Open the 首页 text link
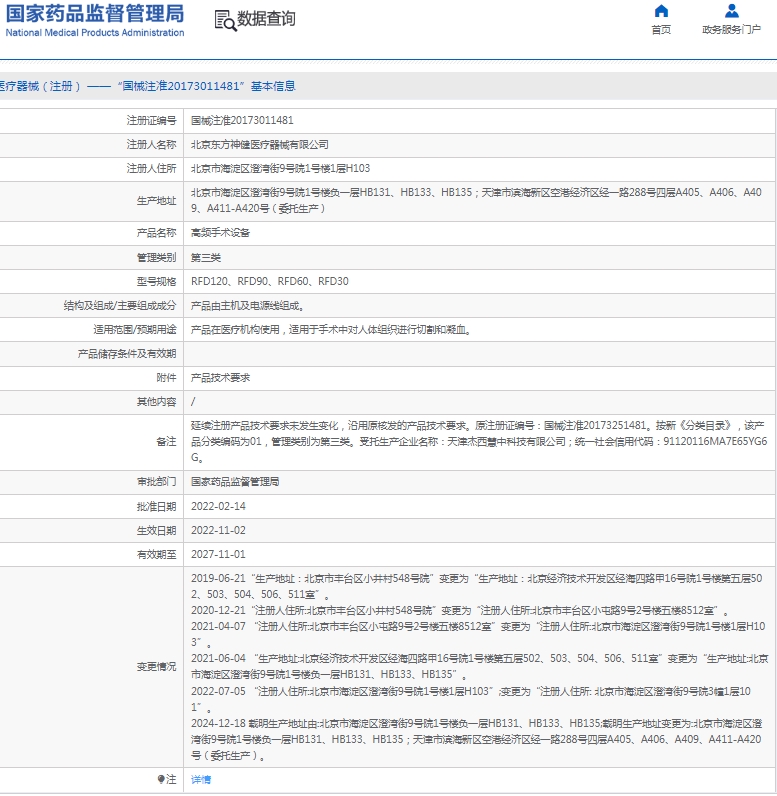 661,30
